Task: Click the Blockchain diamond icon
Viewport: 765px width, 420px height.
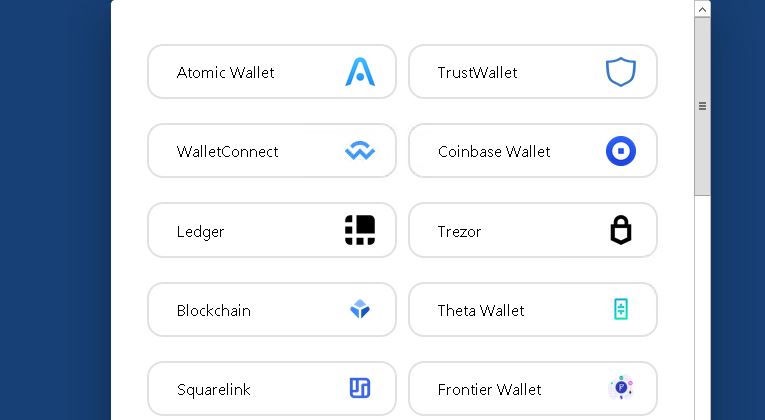Action: point(360,309)
